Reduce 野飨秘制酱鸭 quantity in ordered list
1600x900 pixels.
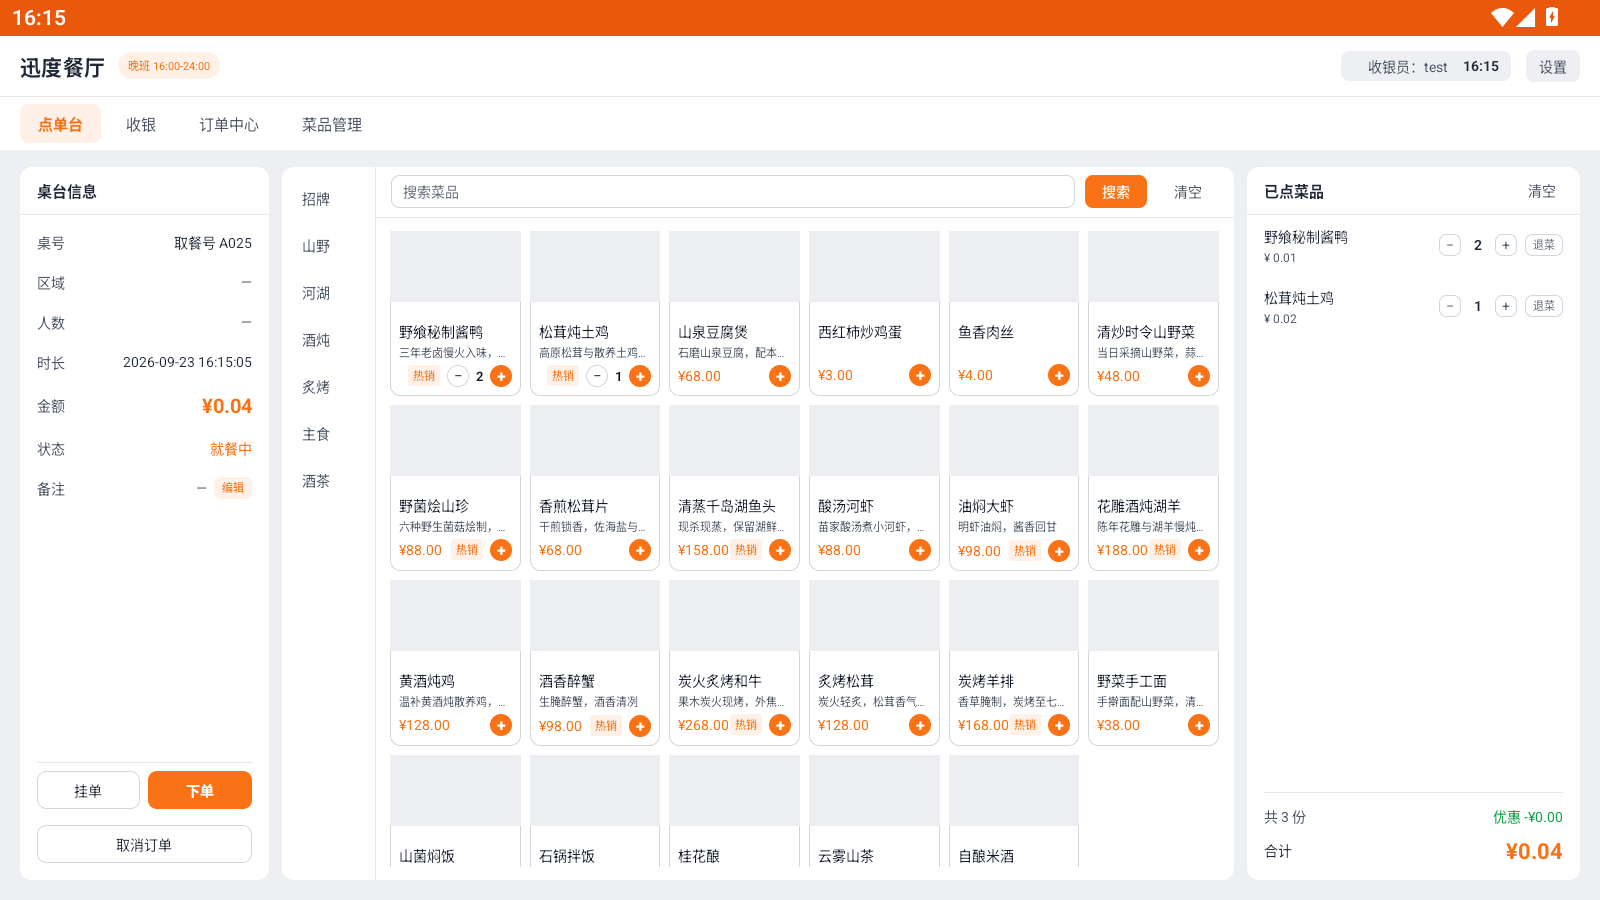click(1450, 245)
